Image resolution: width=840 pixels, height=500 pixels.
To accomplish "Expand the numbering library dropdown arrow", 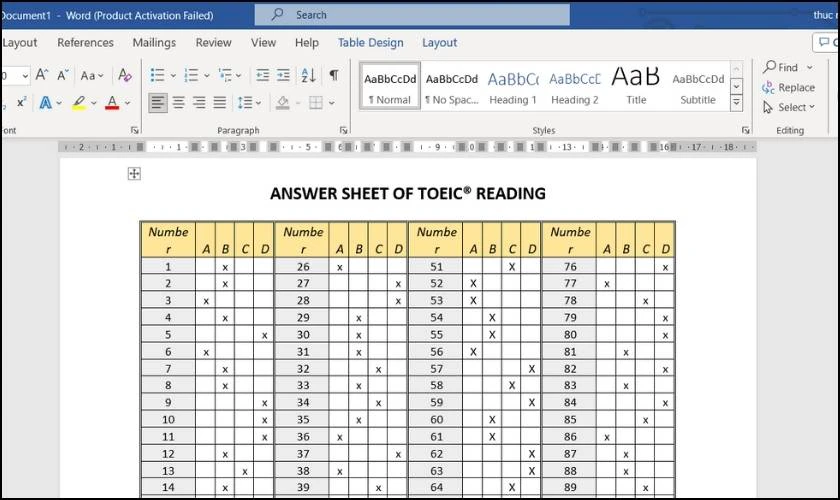I will click(207, 76).
